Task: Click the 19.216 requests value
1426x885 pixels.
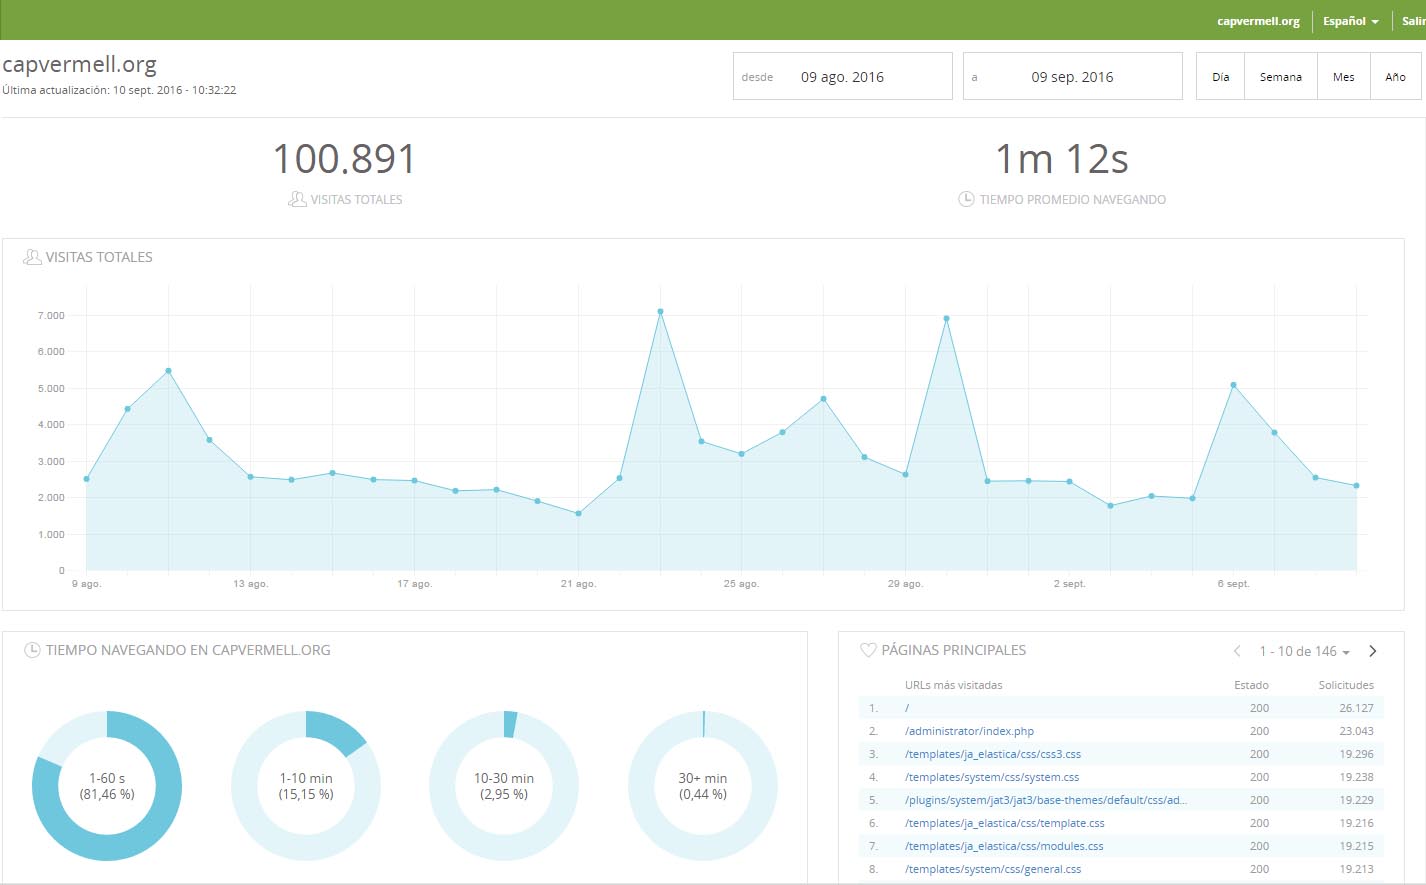Action: point(1357,823)
